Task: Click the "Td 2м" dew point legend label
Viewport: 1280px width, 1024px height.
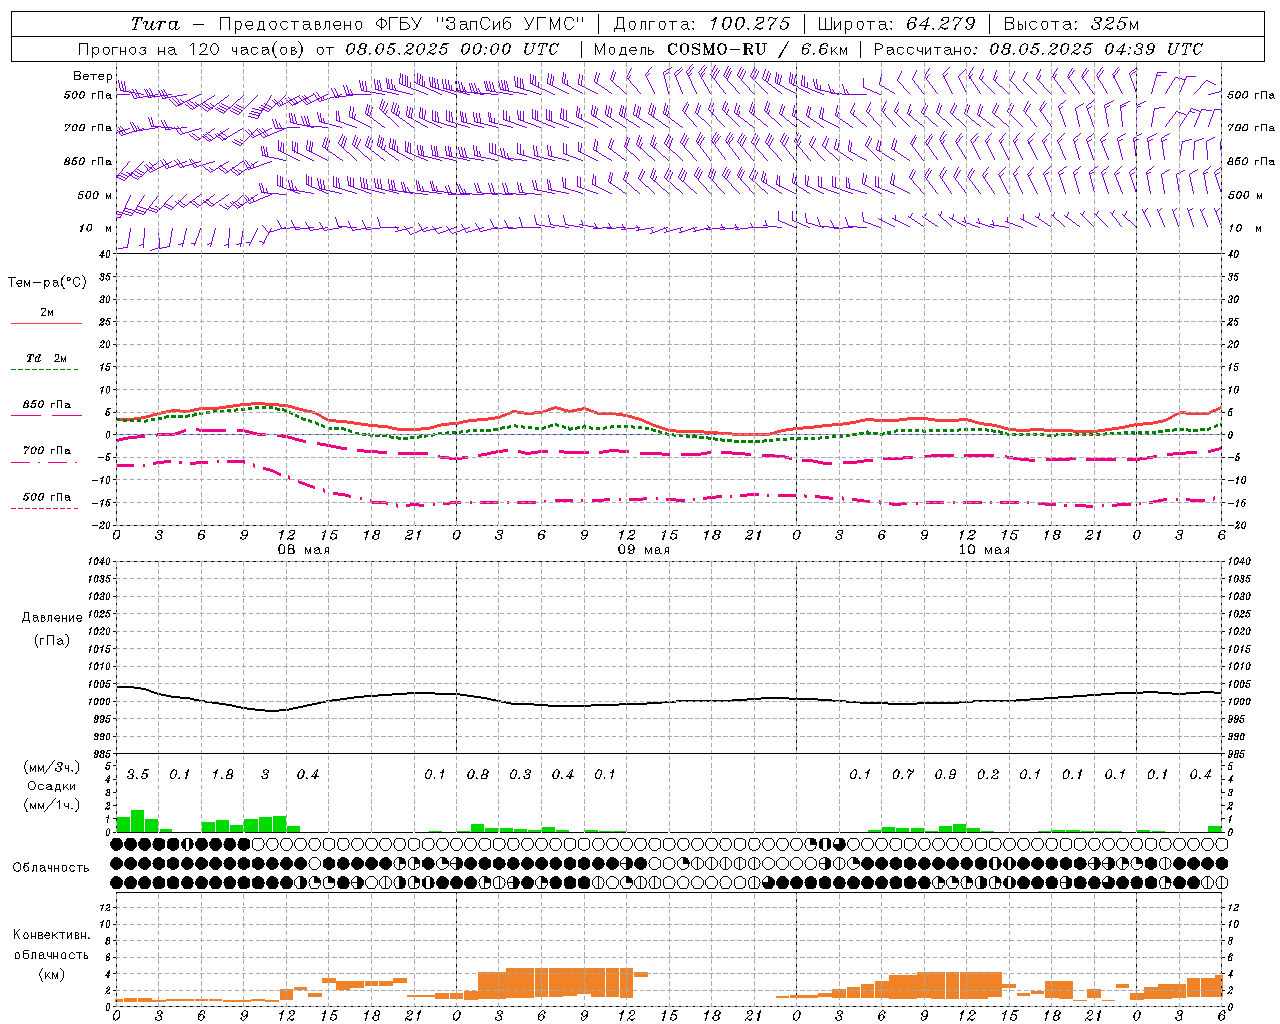Action: (x=47, y=358)
